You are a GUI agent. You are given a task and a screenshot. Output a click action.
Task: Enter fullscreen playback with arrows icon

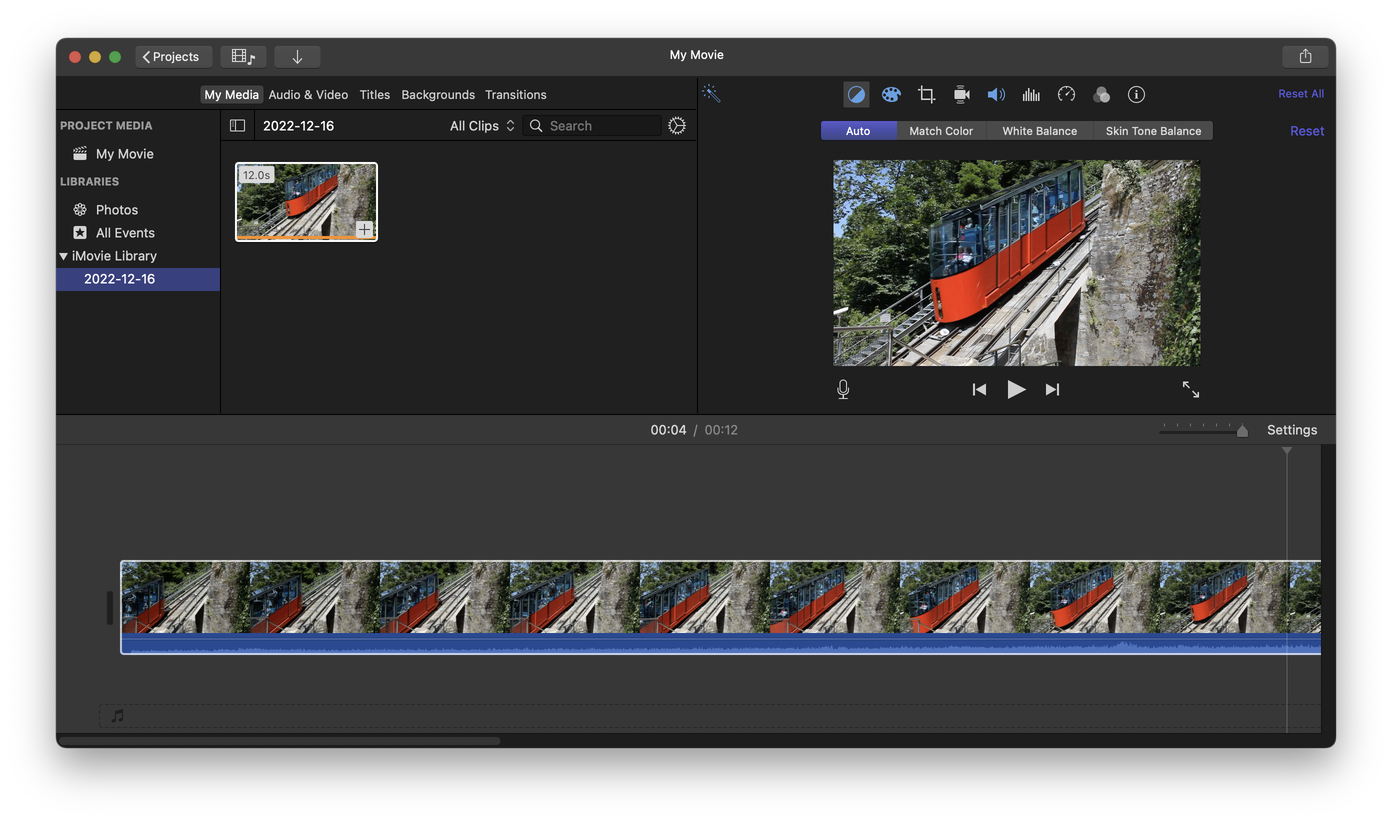pyautogui.click(x=1190, y=389)
